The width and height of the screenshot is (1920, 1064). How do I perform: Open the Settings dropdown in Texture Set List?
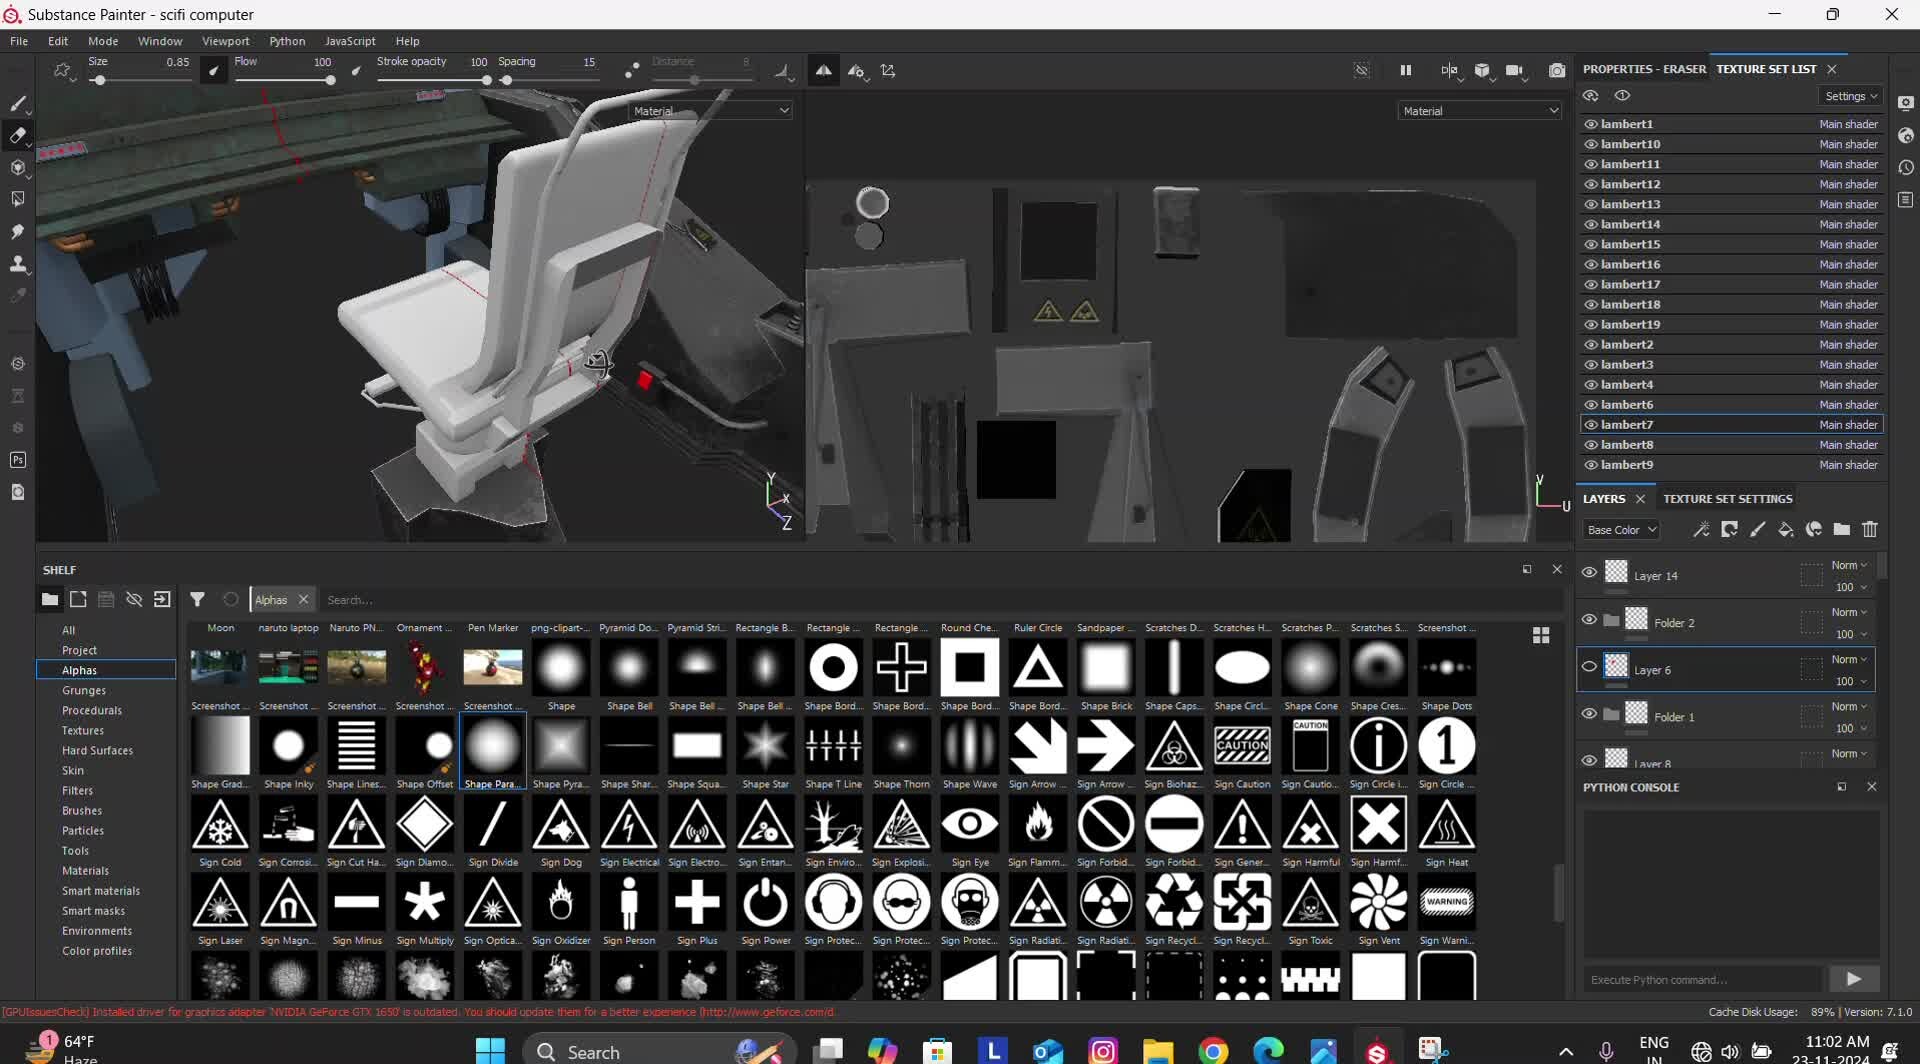(1849, 95)
